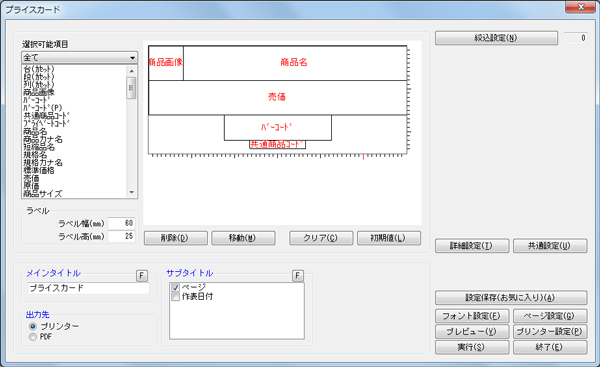Select the 商品画像 box in label layout
The width and height of the screenshot is (600, 367).
point(166,63)
